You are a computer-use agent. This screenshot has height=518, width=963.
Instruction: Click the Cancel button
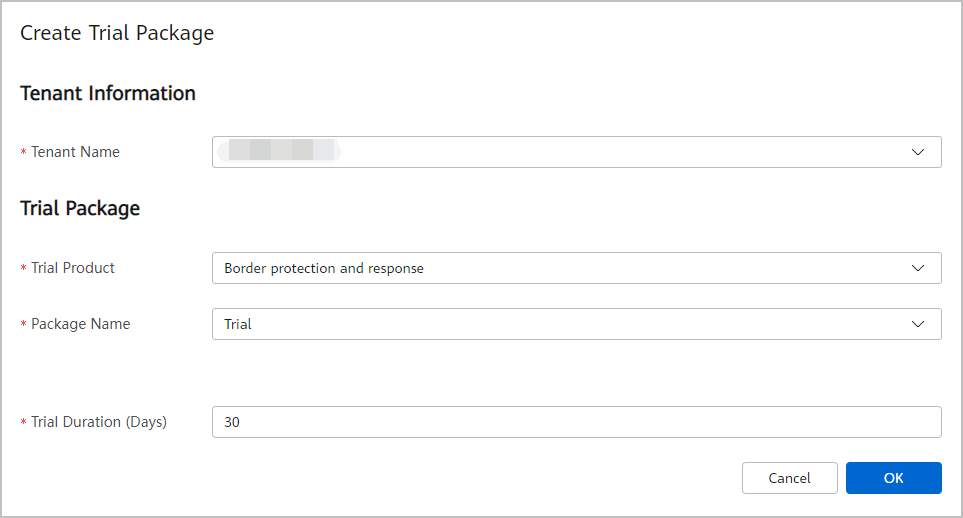point(789,478)
